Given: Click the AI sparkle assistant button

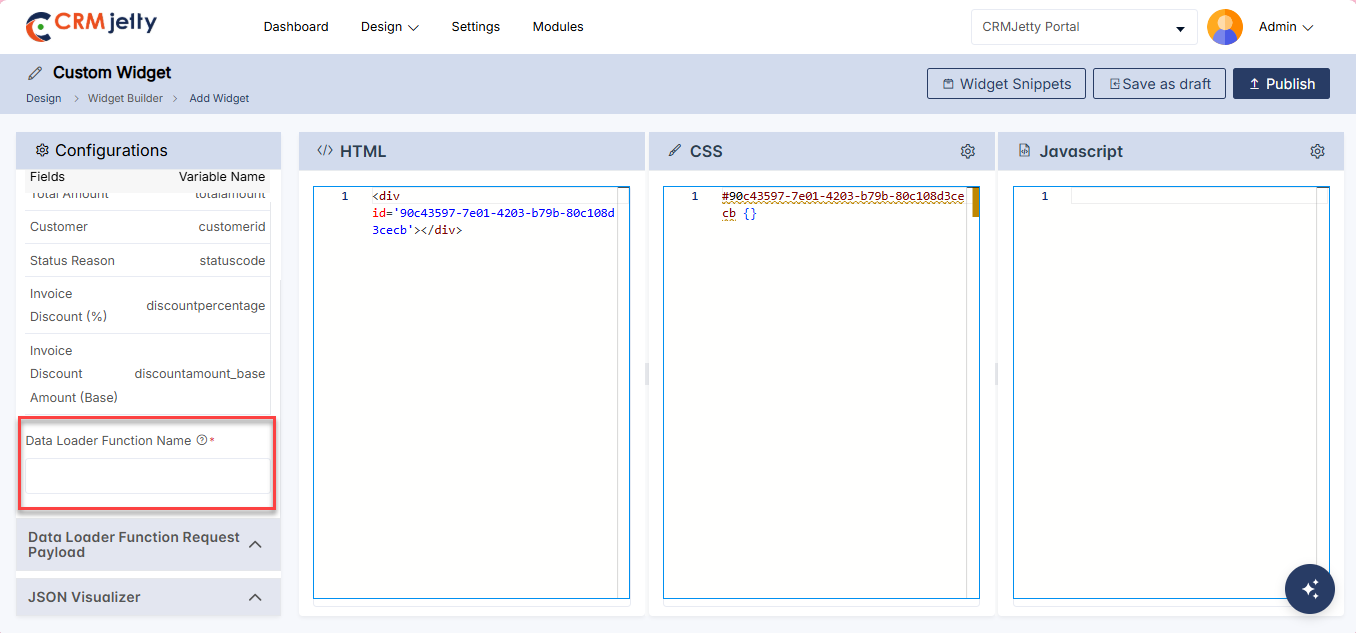Looking at the screenshot, I should point(1309,588).
